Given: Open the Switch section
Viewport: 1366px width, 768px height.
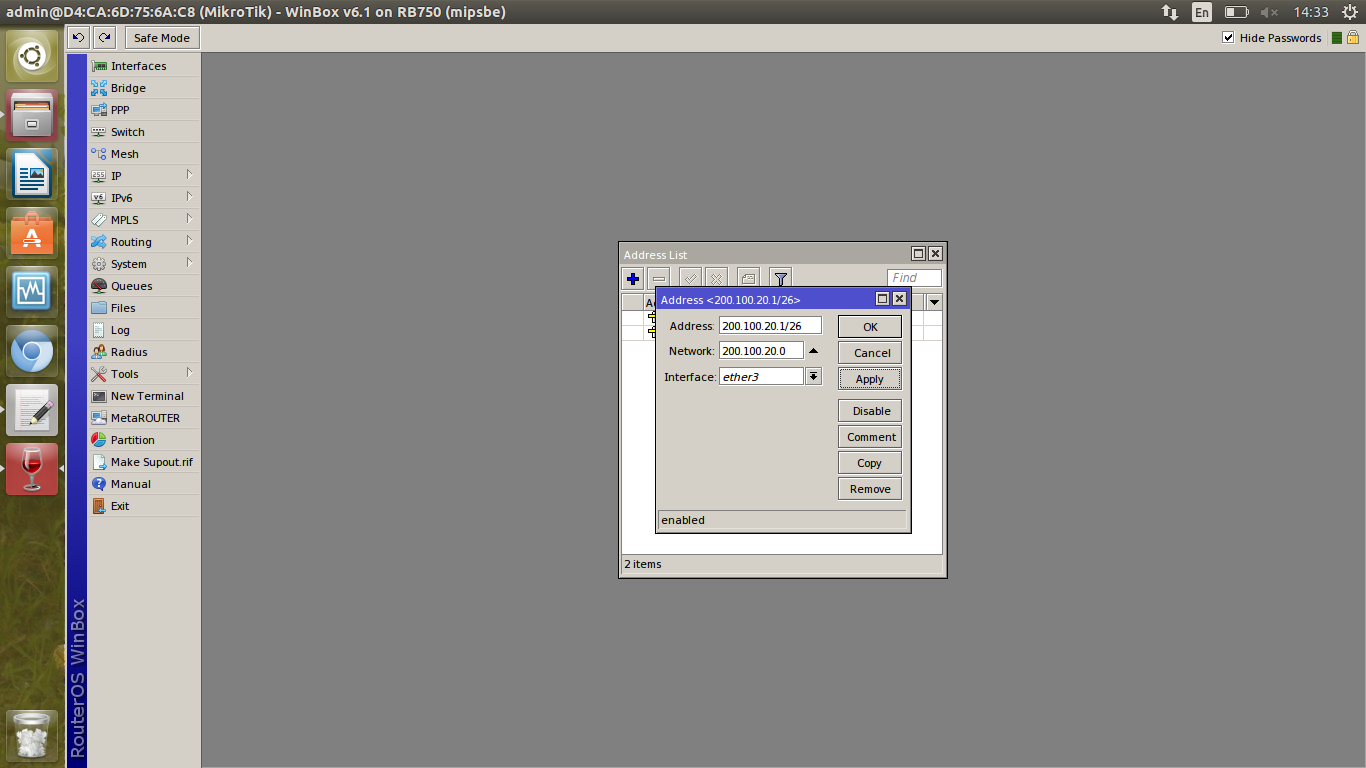Looking at the screenshot, I should pos(144,132).
